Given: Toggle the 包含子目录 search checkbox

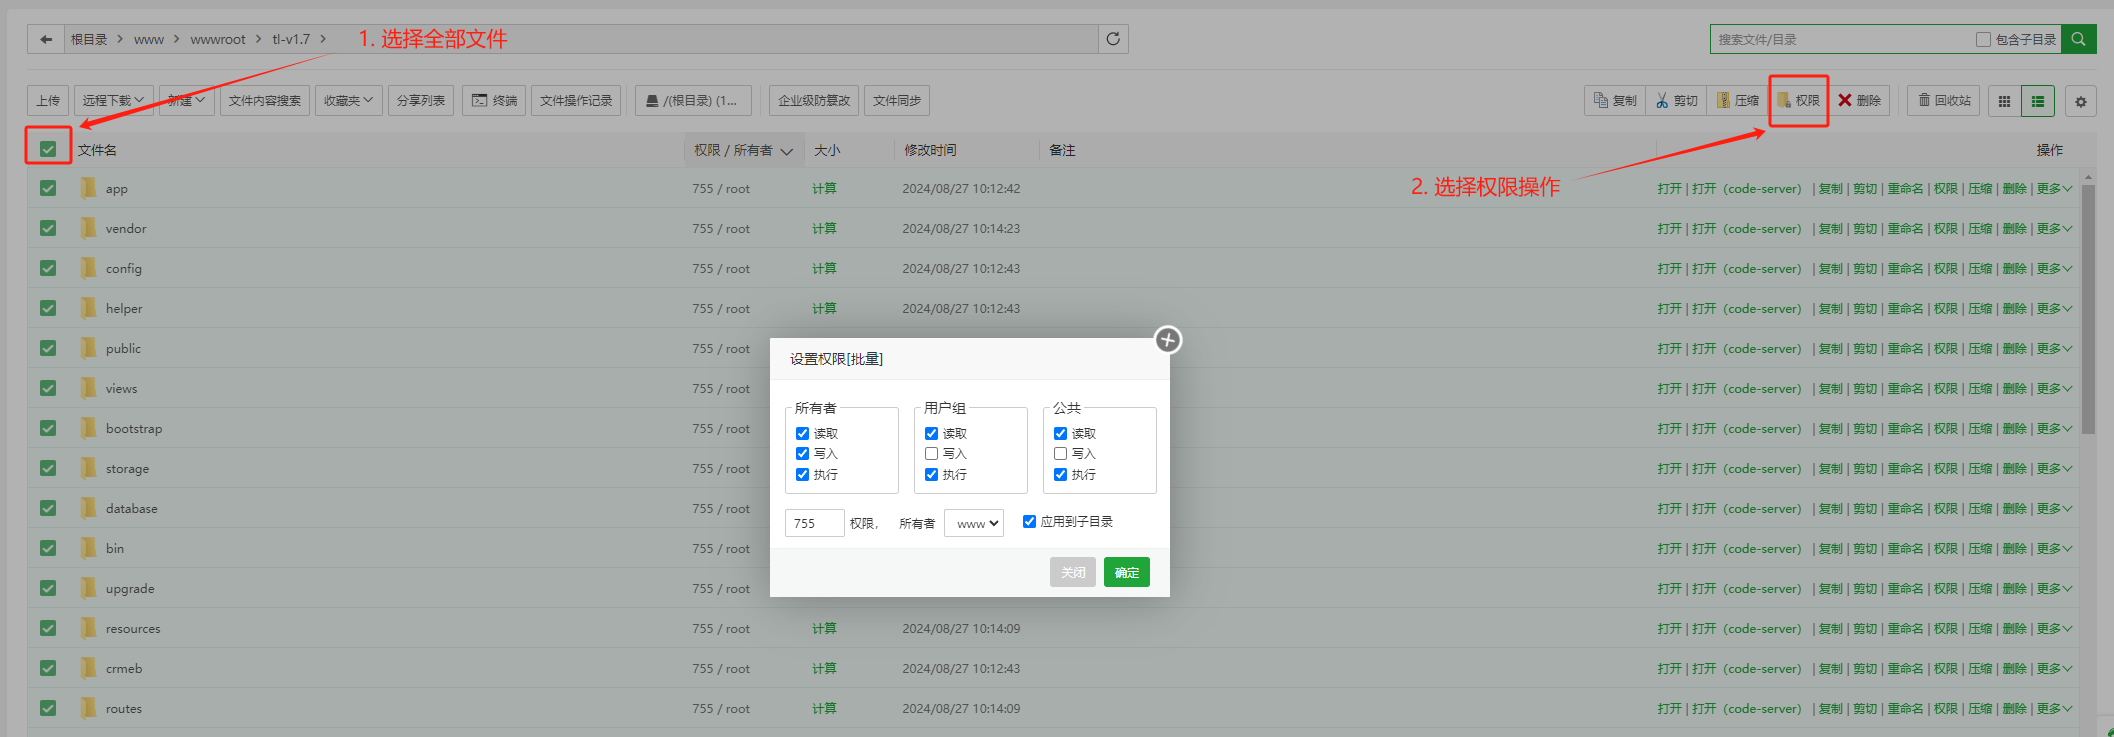Looking at the screenshot, I should tap(1983, 39).
